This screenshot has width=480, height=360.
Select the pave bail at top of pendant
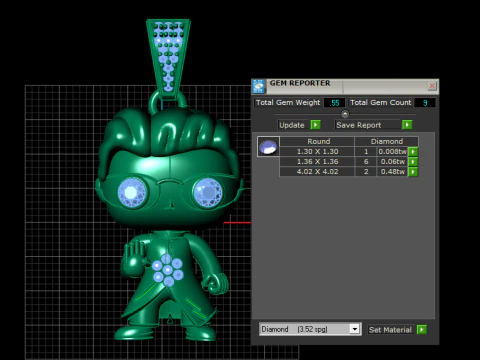point(168,59)
